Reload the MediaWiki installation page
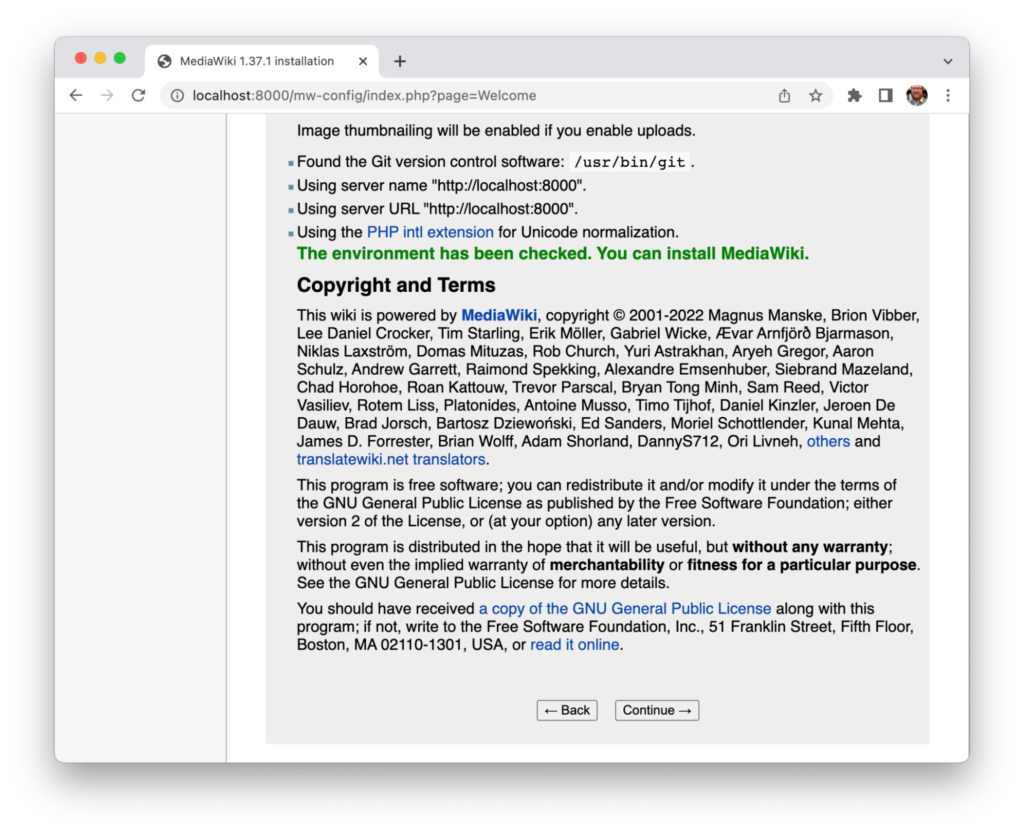 click(138, 95)
